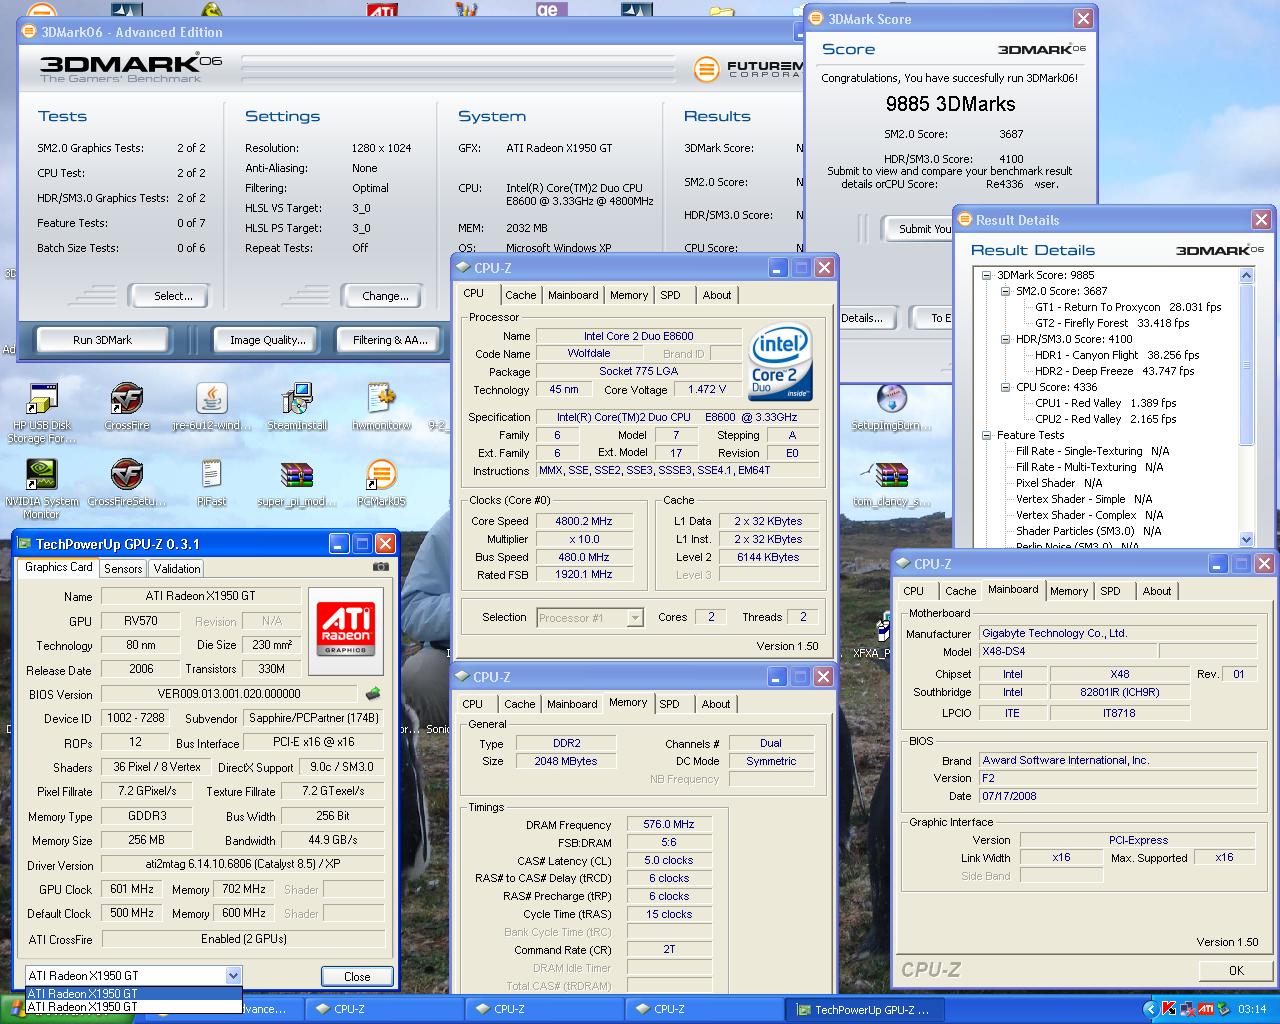Click the partially visible ATI desktop icon
1280x1024 pixels.
coord(382,10)
